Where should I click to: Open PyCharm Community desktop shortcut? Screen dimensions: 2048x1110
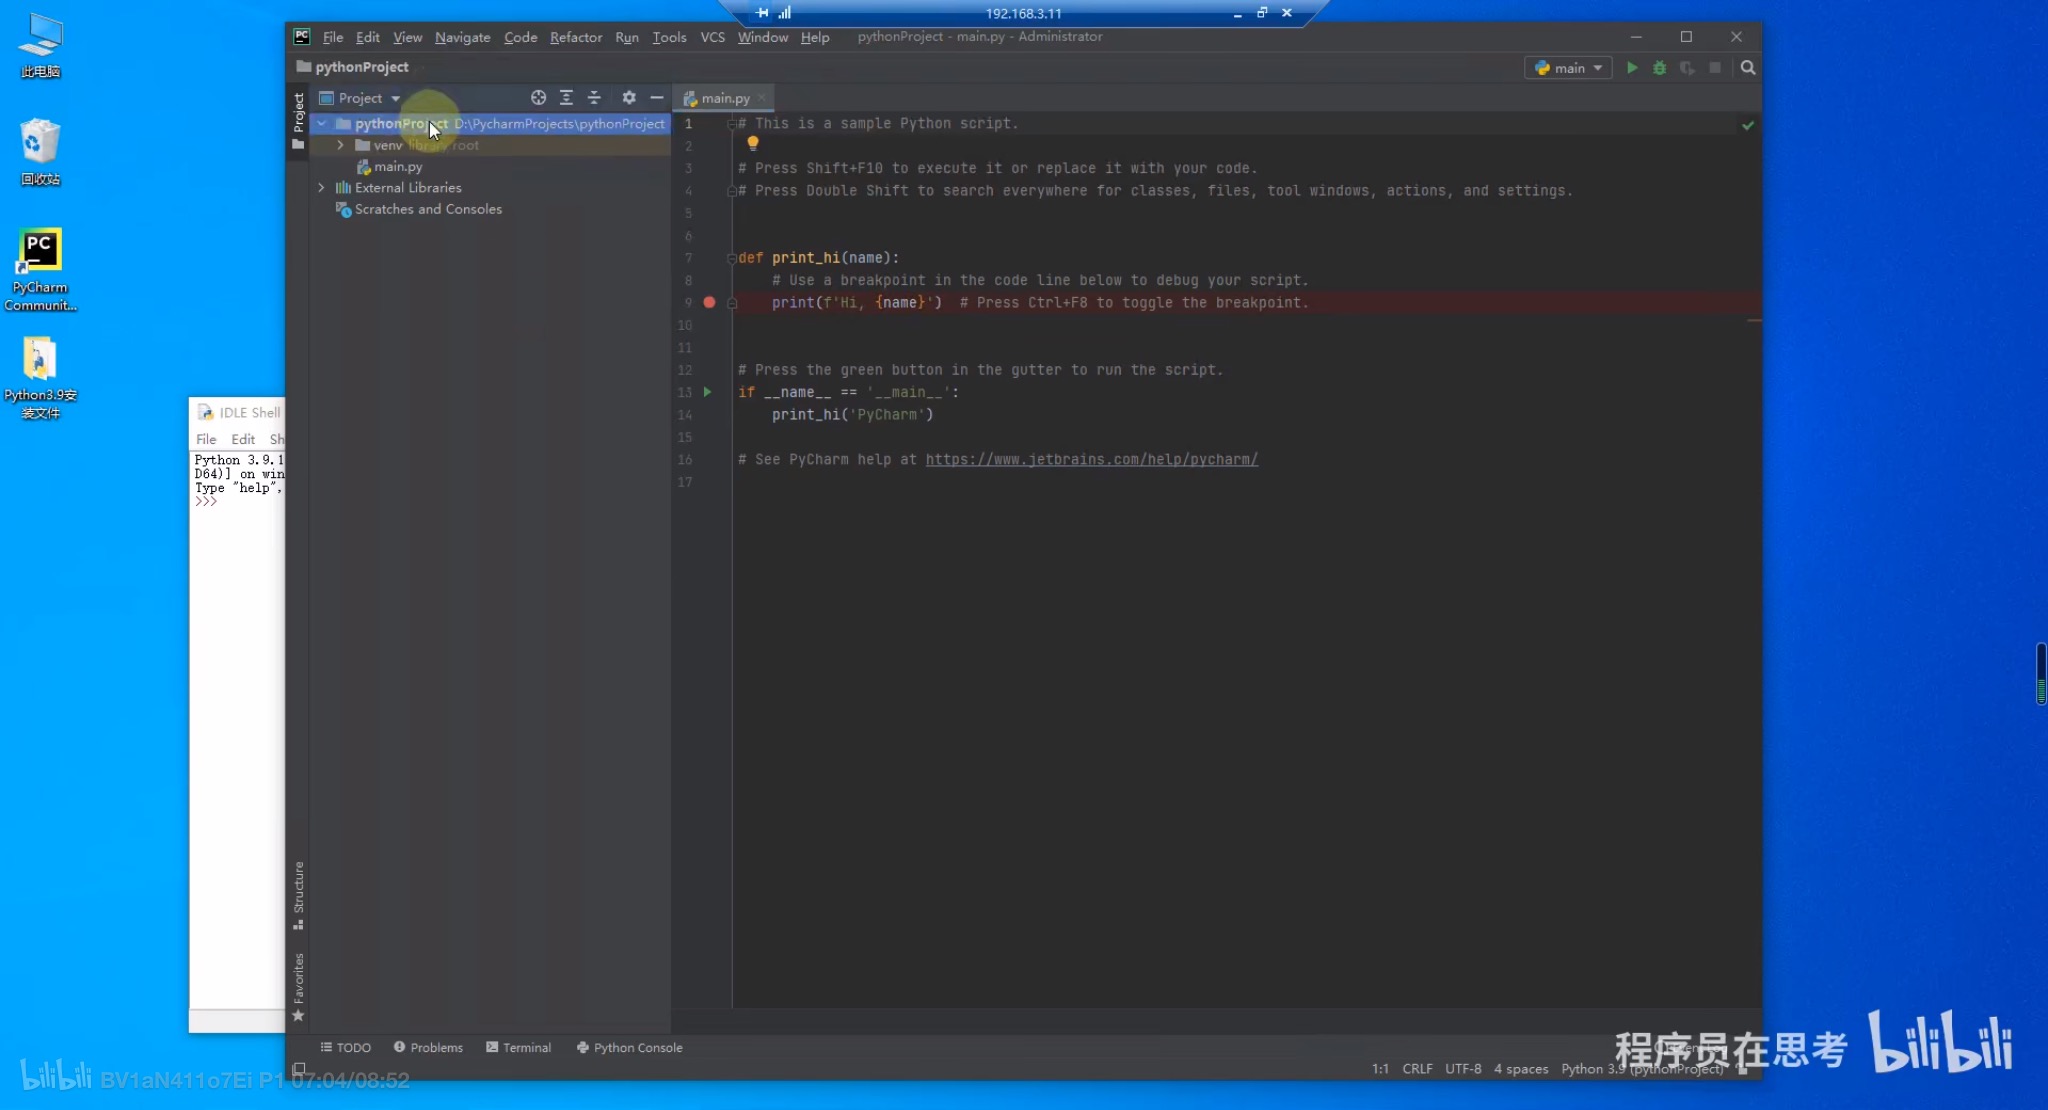(40, 269)
